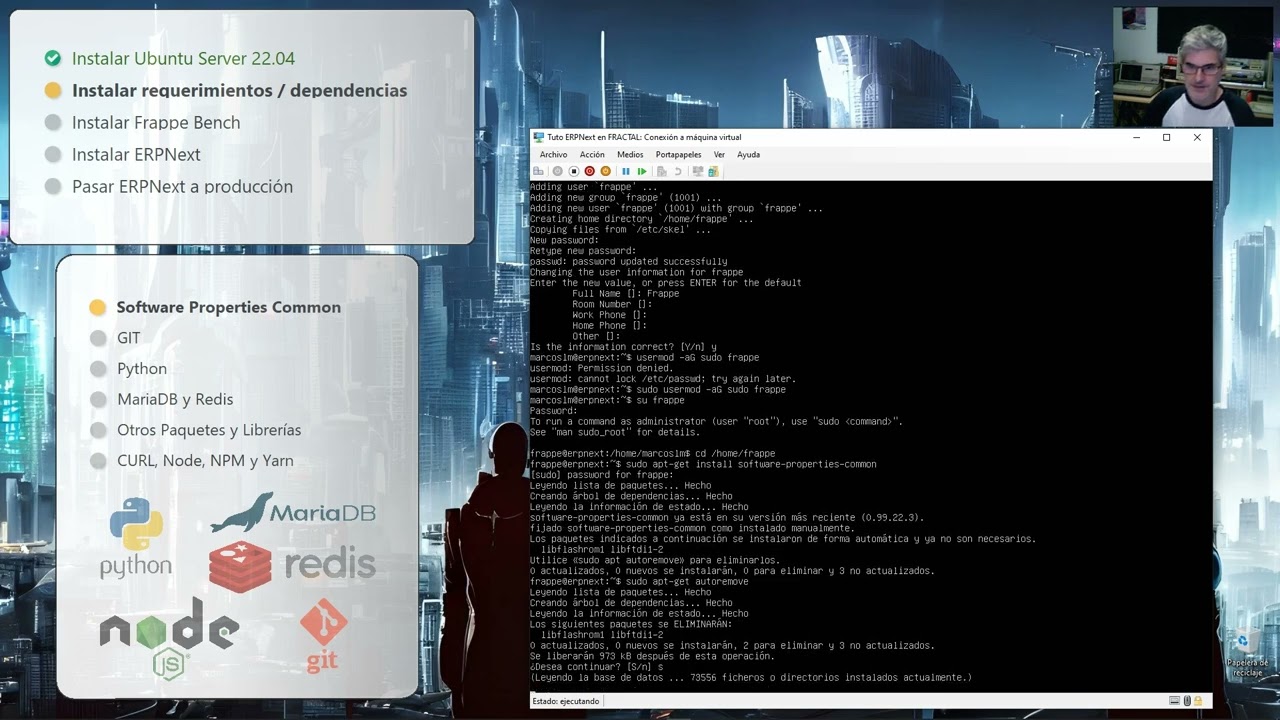
Task: Open the Acción menu
Action: pos(592,155)
